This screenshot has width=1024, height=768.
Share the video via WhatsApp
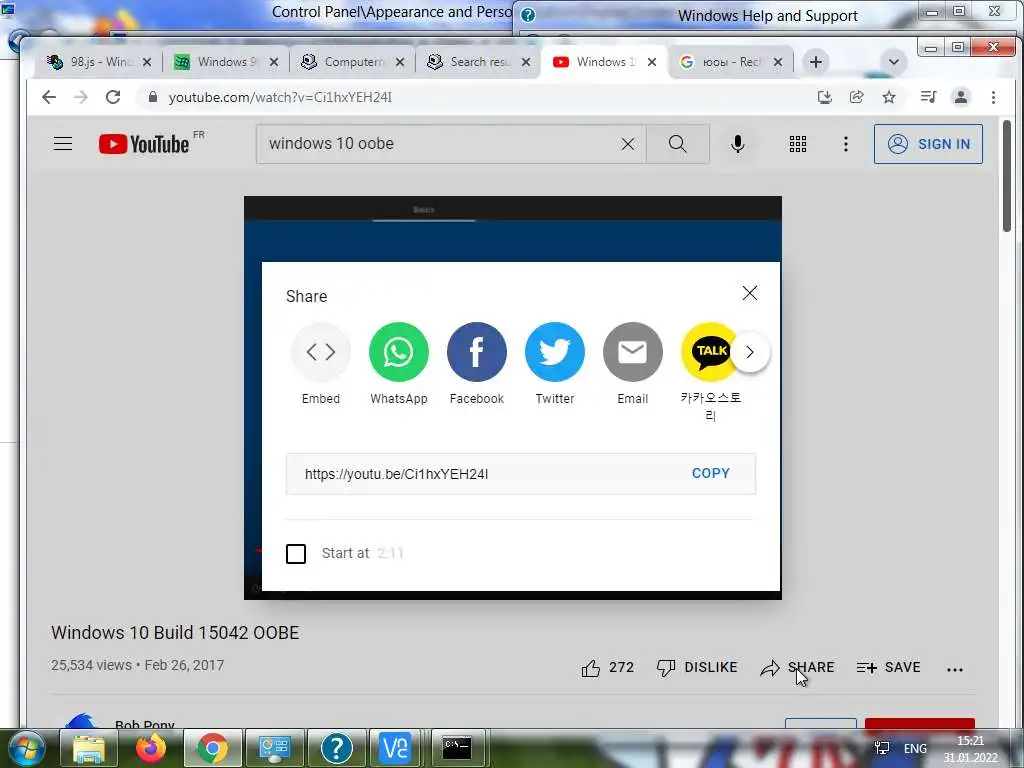tap(398, 352)
